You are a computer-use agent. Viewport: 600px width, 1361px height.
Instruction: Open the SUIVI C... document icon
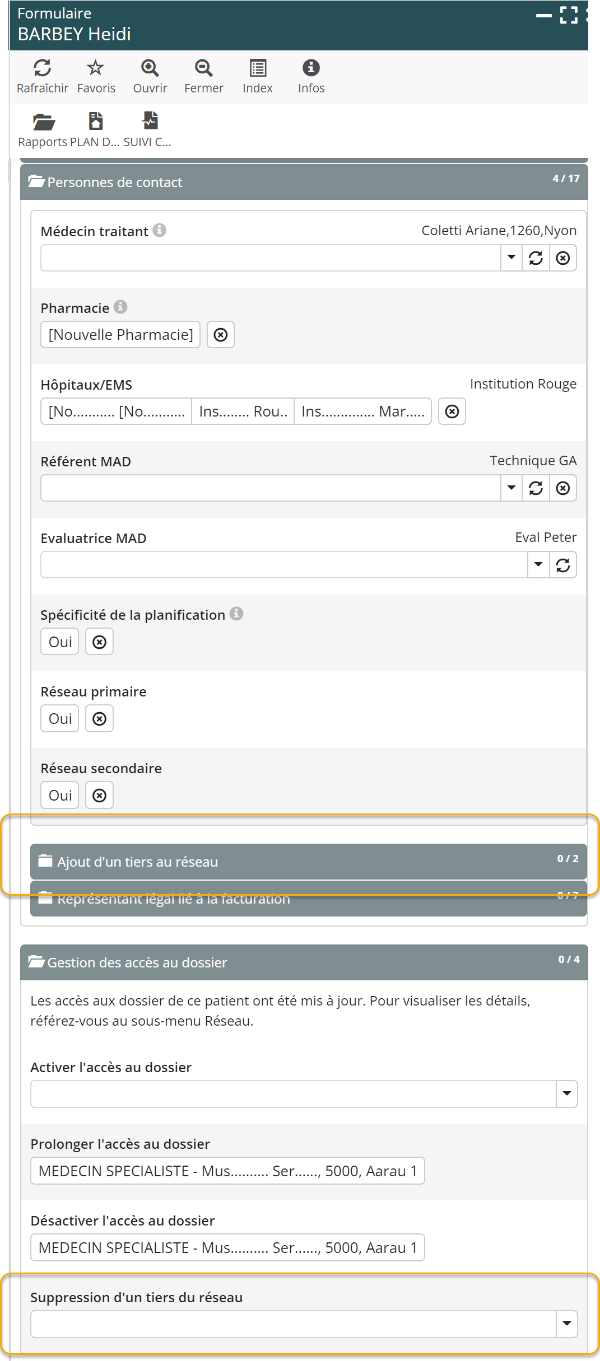[x=149, y=122]
